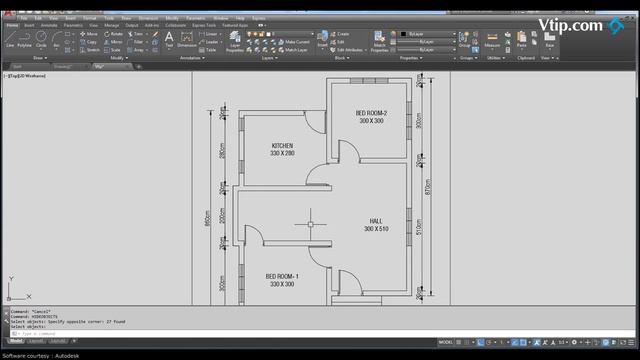Click the 'HALL' room label

[x=376, y=221]
